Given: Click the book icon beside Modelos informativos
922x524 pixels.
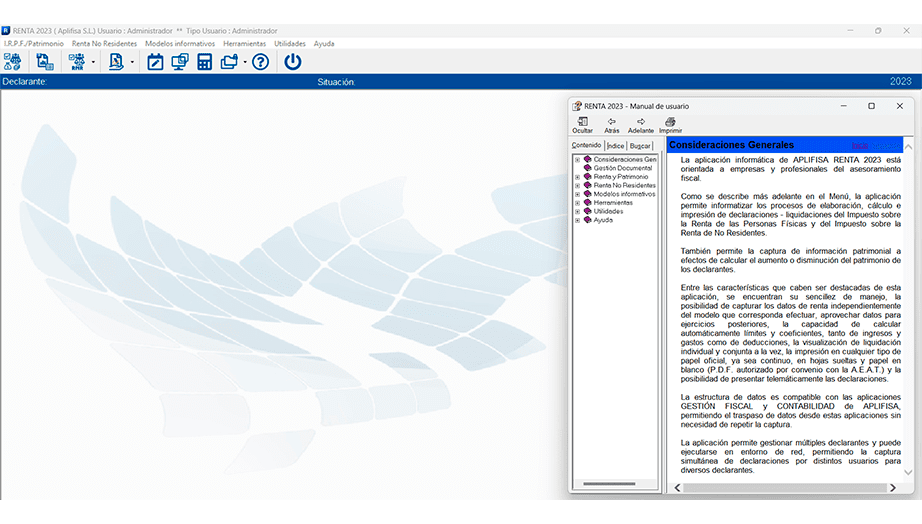Looking at the screenshot, I should (587, 194).
